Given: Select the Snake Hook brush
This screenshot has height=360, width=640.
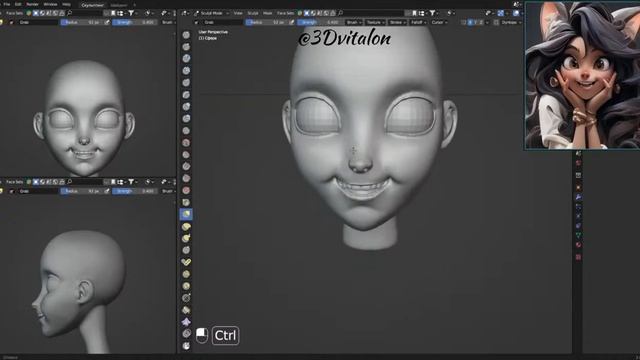Looking at the screenshot, I should [x=186, y=238].
